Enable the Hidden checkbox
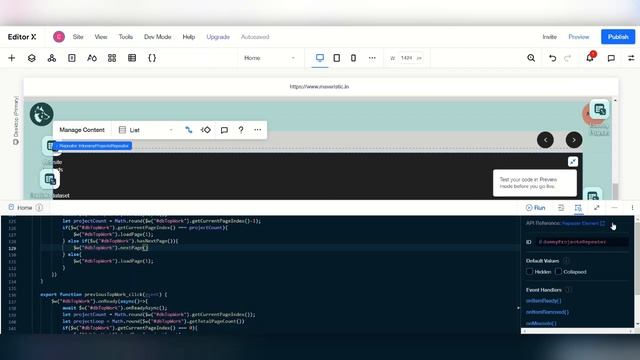The width and height of the screenshot is (640, 360). (530, 271)
